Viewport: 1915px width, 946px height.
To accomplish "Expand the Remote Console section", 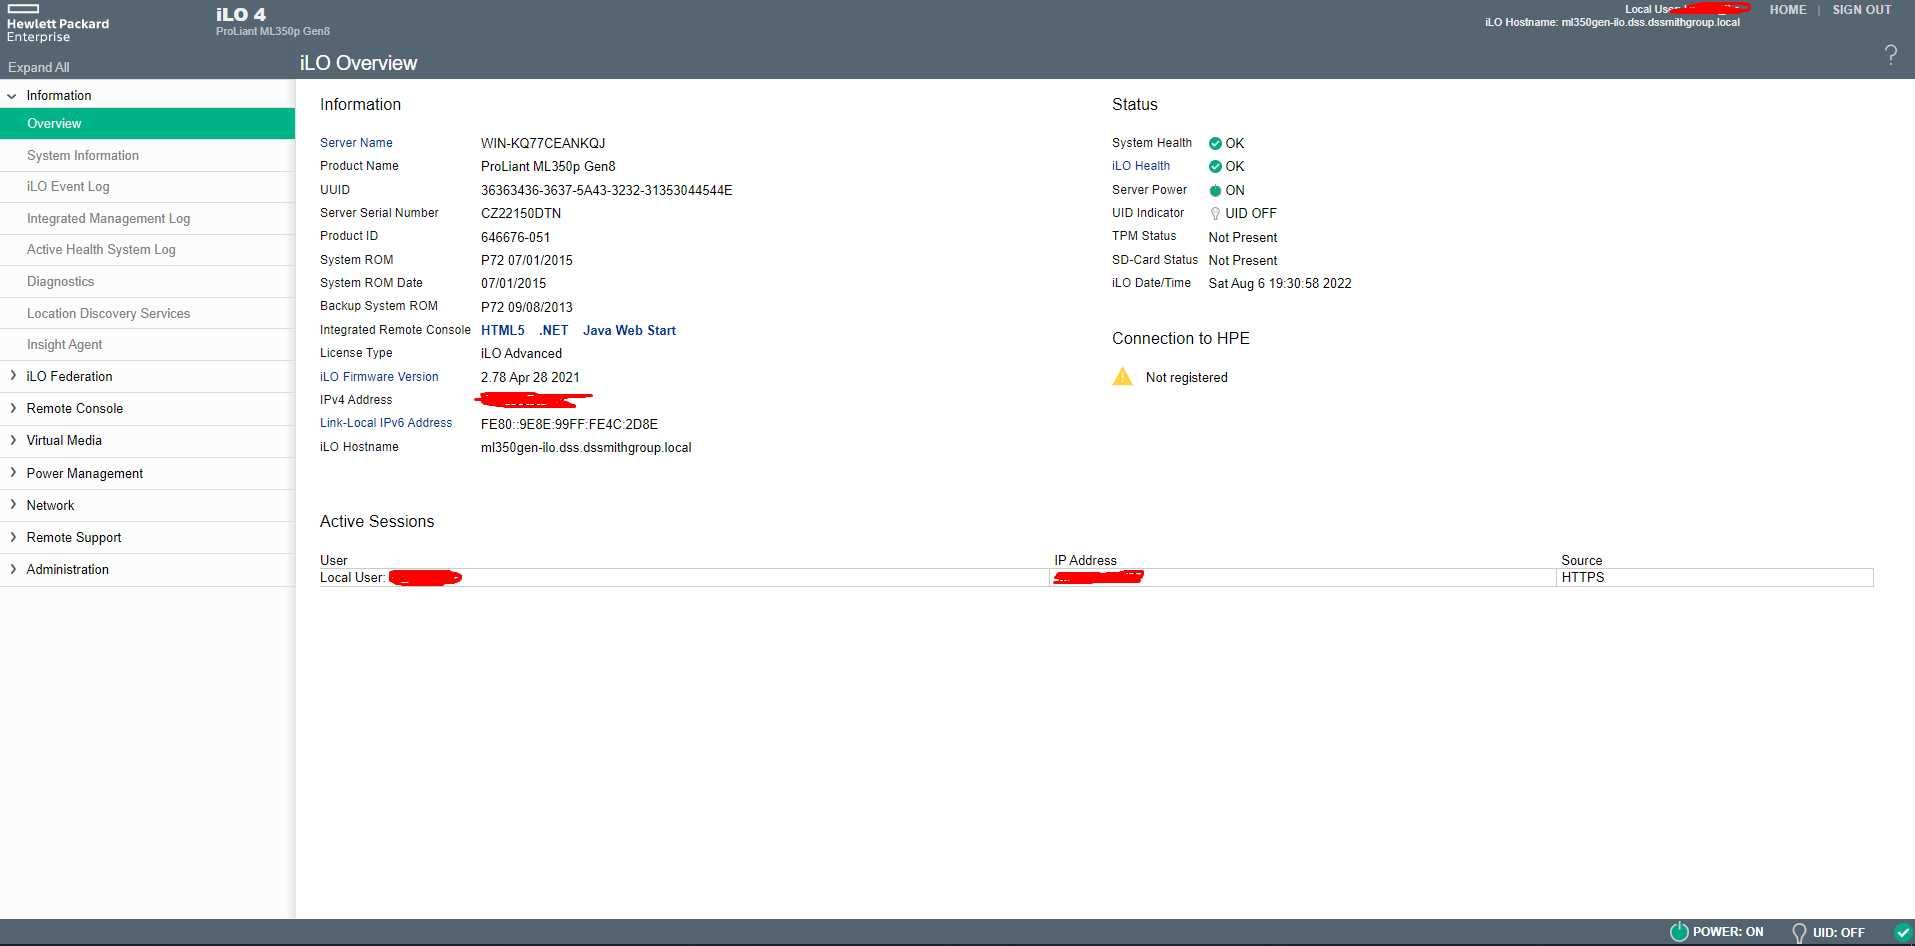I will coord(12,408).
